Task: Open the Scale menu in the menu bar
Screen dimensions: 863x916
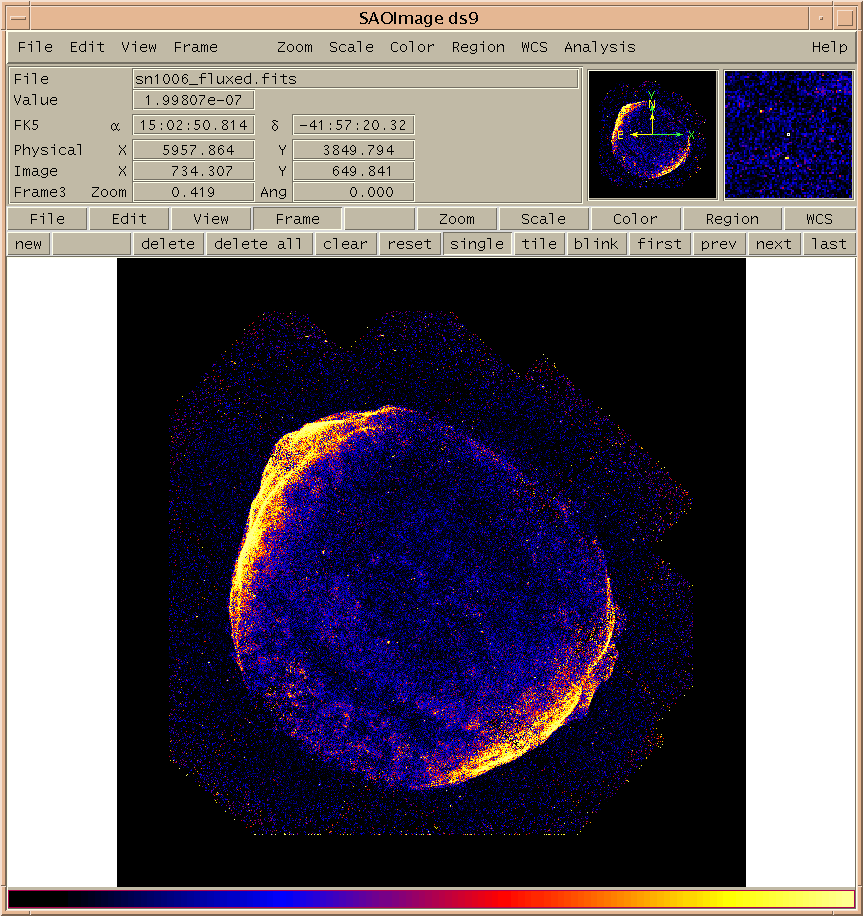Action: [x=351, y=47]
